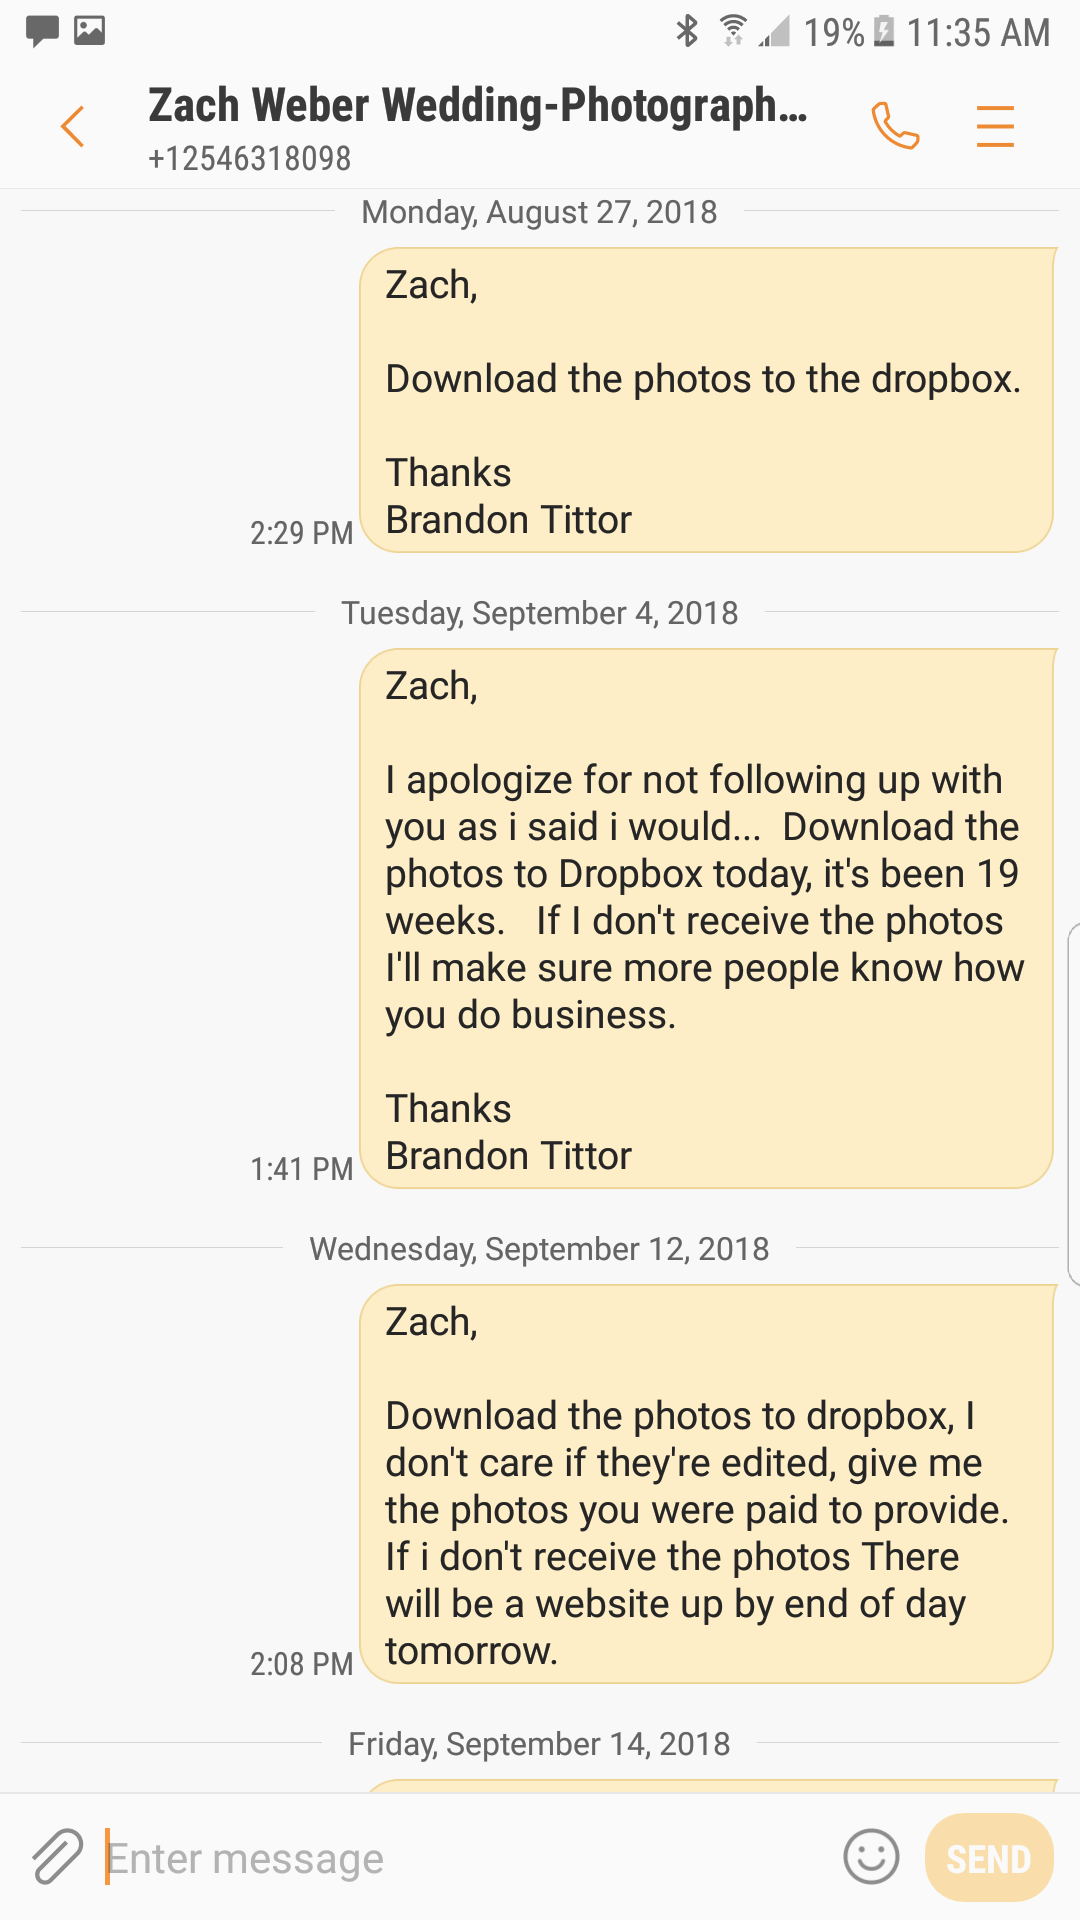Tap the phone number under the title
The width and height of the screenshot is (1080, 1920).
[x=250, y=158]
